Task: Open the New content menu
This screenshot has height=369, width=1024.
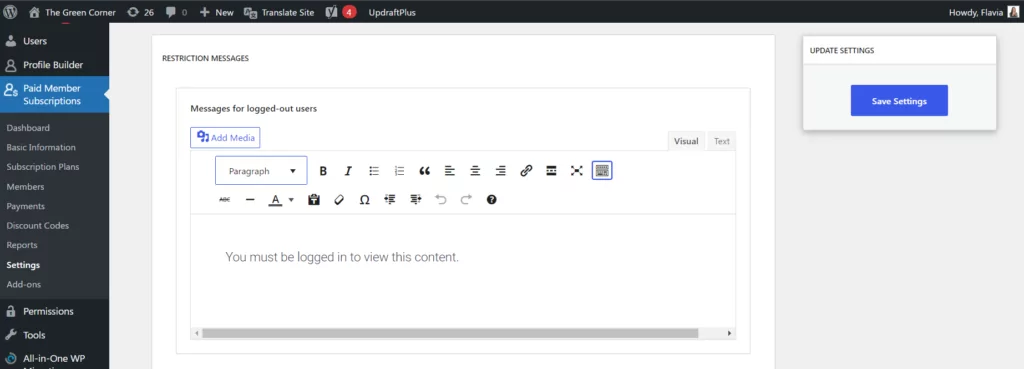Action: 217,12
